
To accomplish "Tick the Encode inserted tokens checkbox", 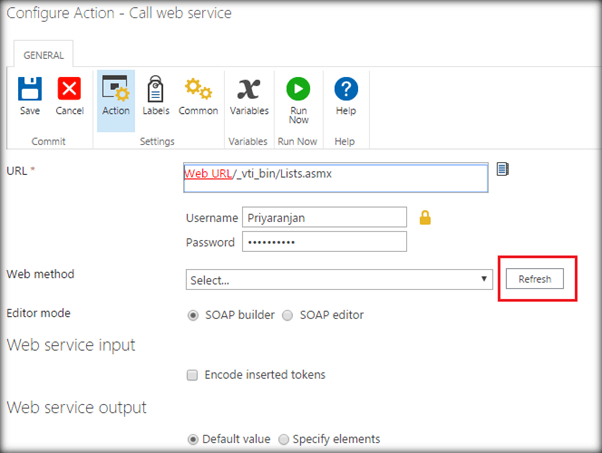I will pyautogui.click(x=192, y=375).
